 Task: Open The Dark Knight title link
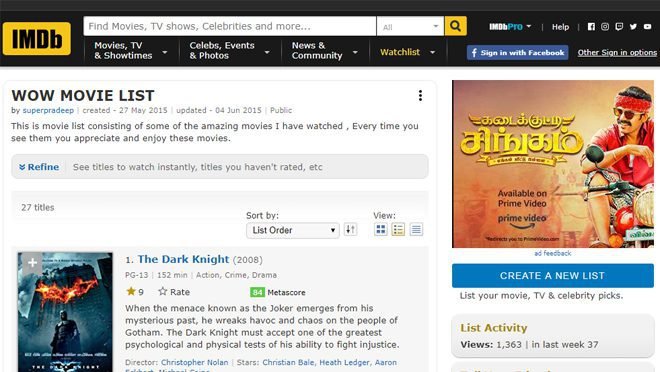[x=183, y=259]
